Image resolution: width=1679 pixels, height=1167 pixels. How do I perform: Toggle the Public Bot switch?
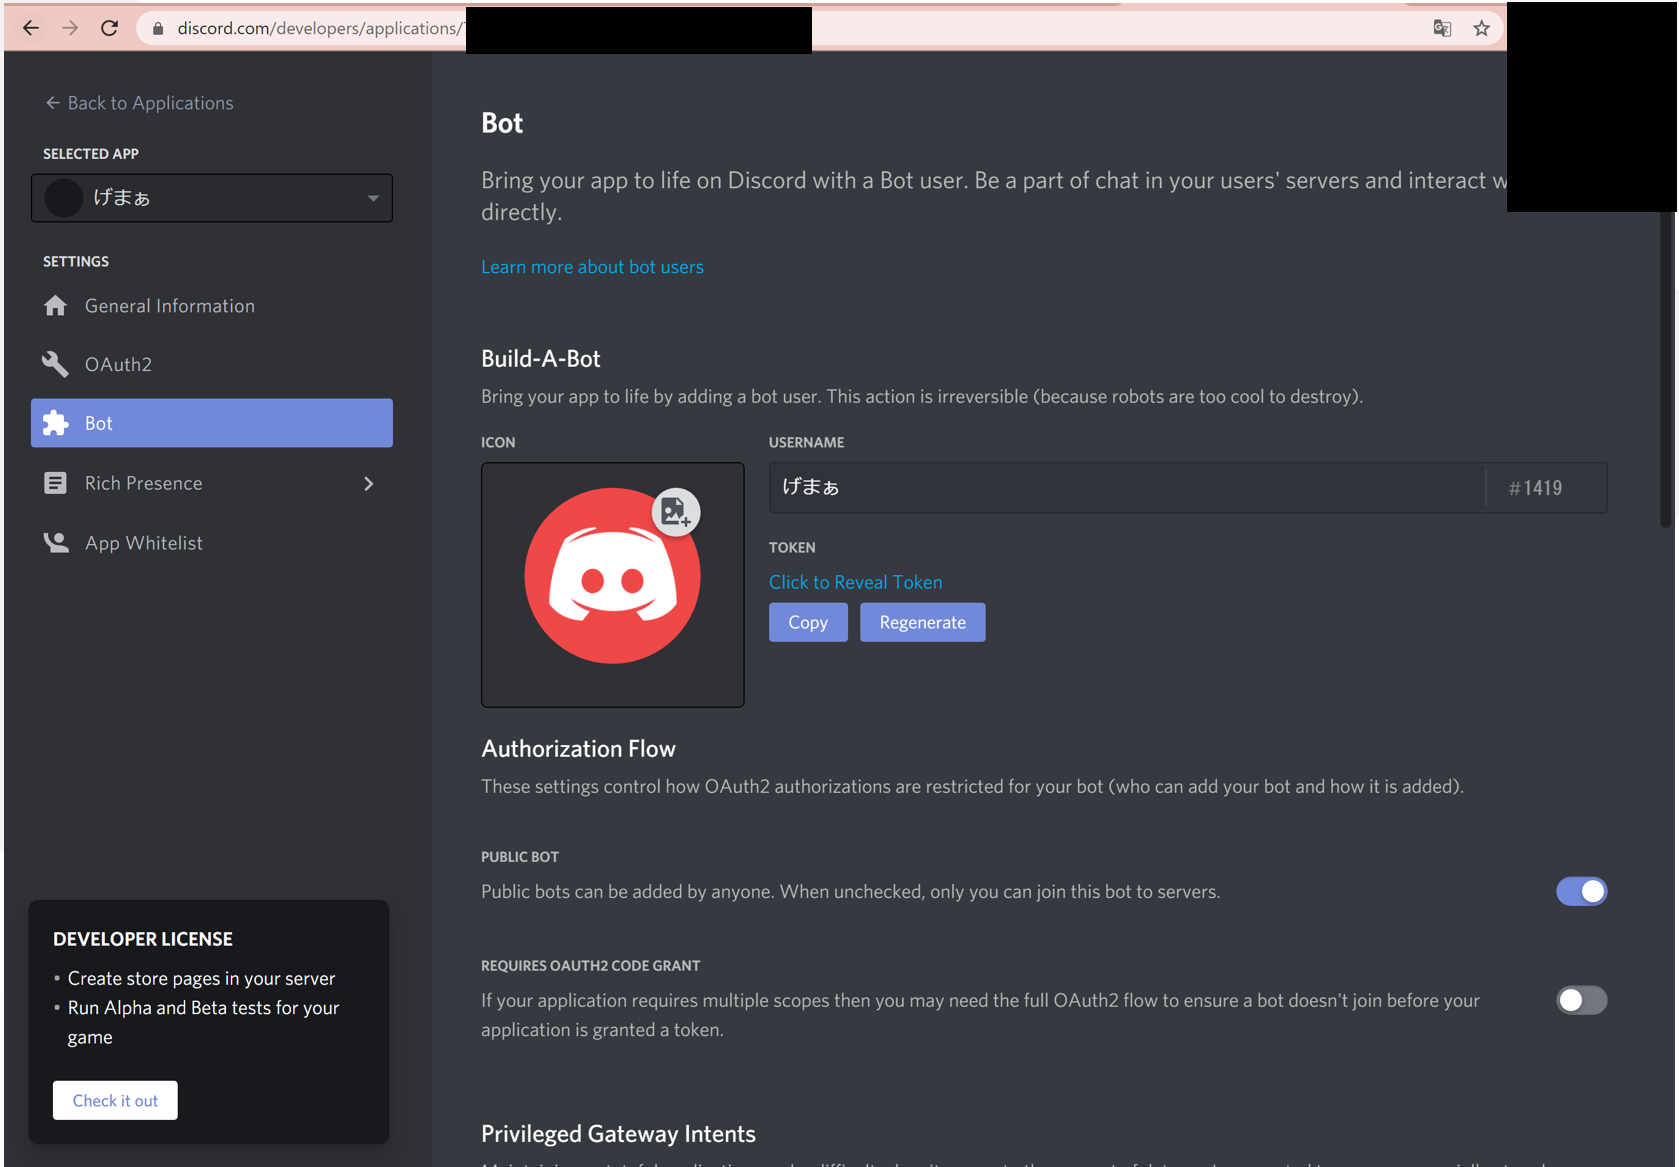coord(1581,891)
